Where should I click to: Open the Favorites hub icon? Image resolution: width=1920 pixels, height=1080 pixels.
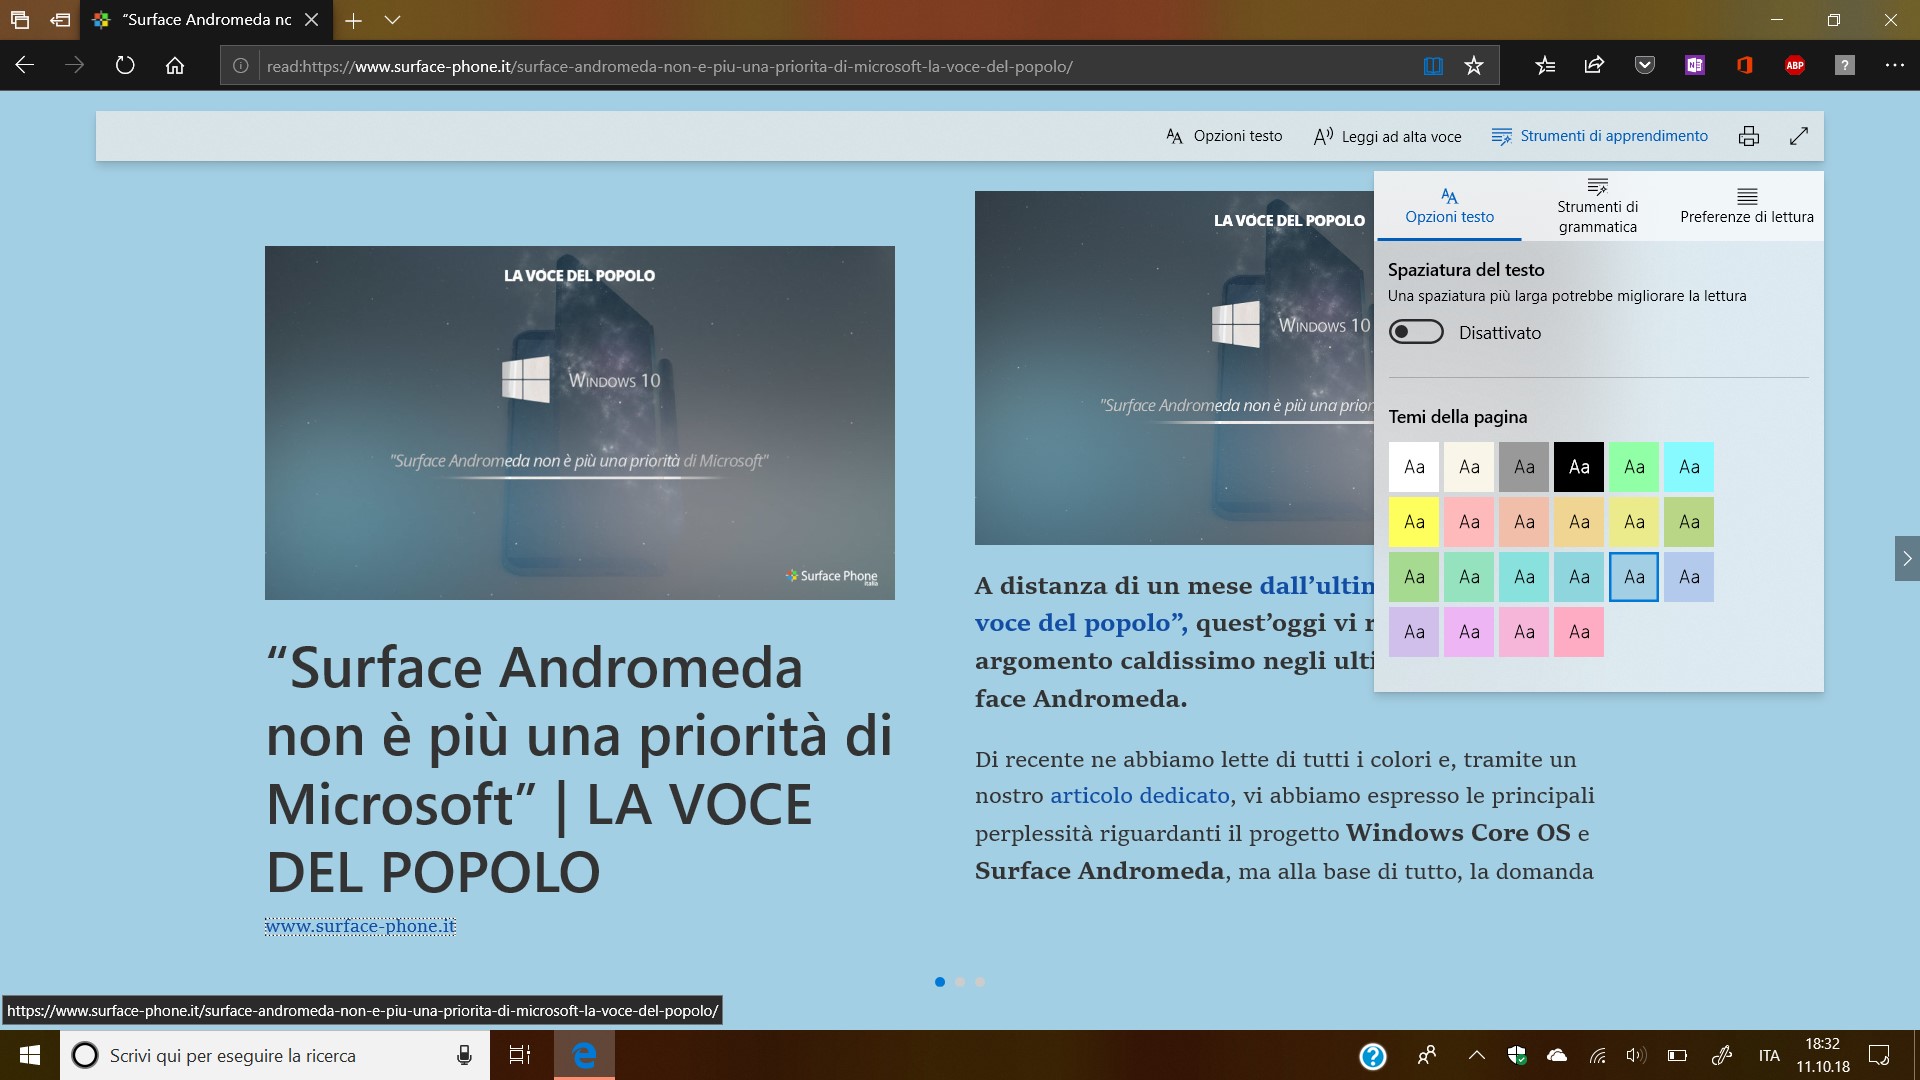(1545, 65)
